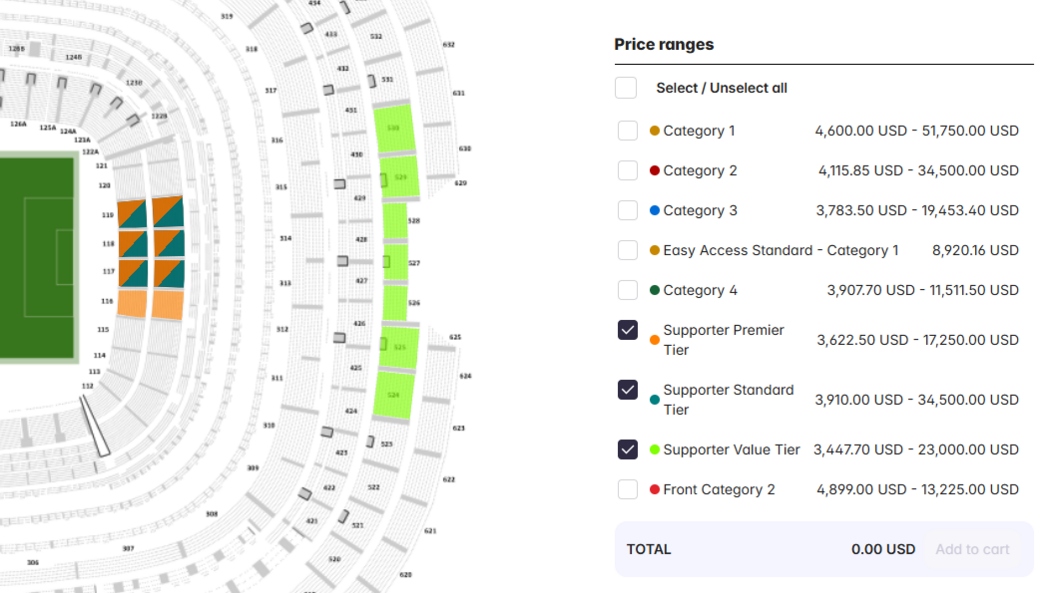The width and height of the screenshot is (1056, 593).
Task: Uncheck the Supporter Premier Tier checkbox
Action: 628,330
